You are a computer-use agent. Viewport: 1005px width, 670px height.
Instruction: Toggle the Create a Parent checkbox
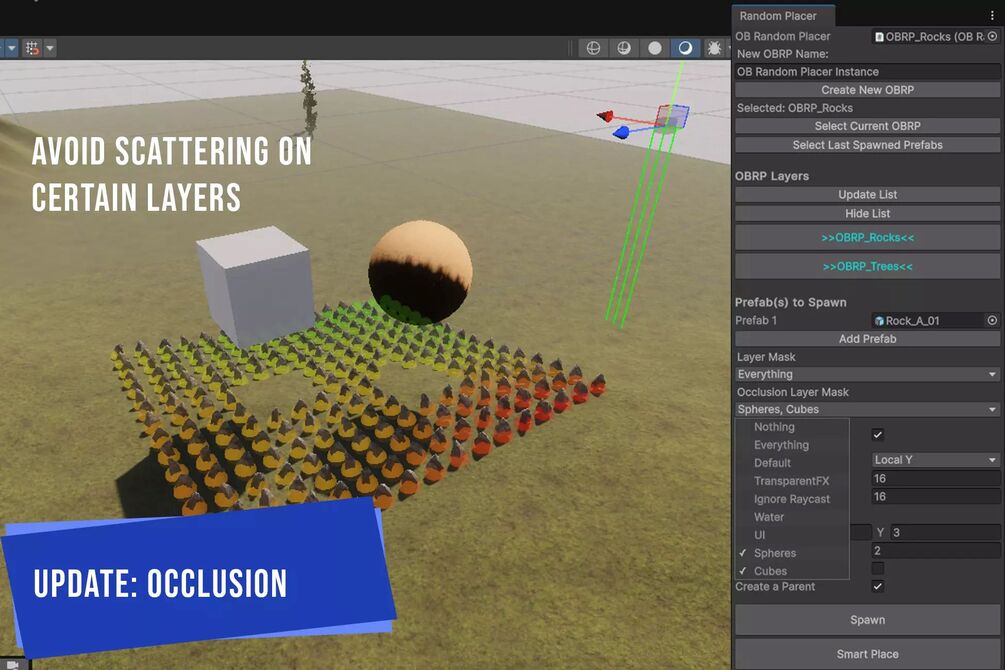(878, 587)
